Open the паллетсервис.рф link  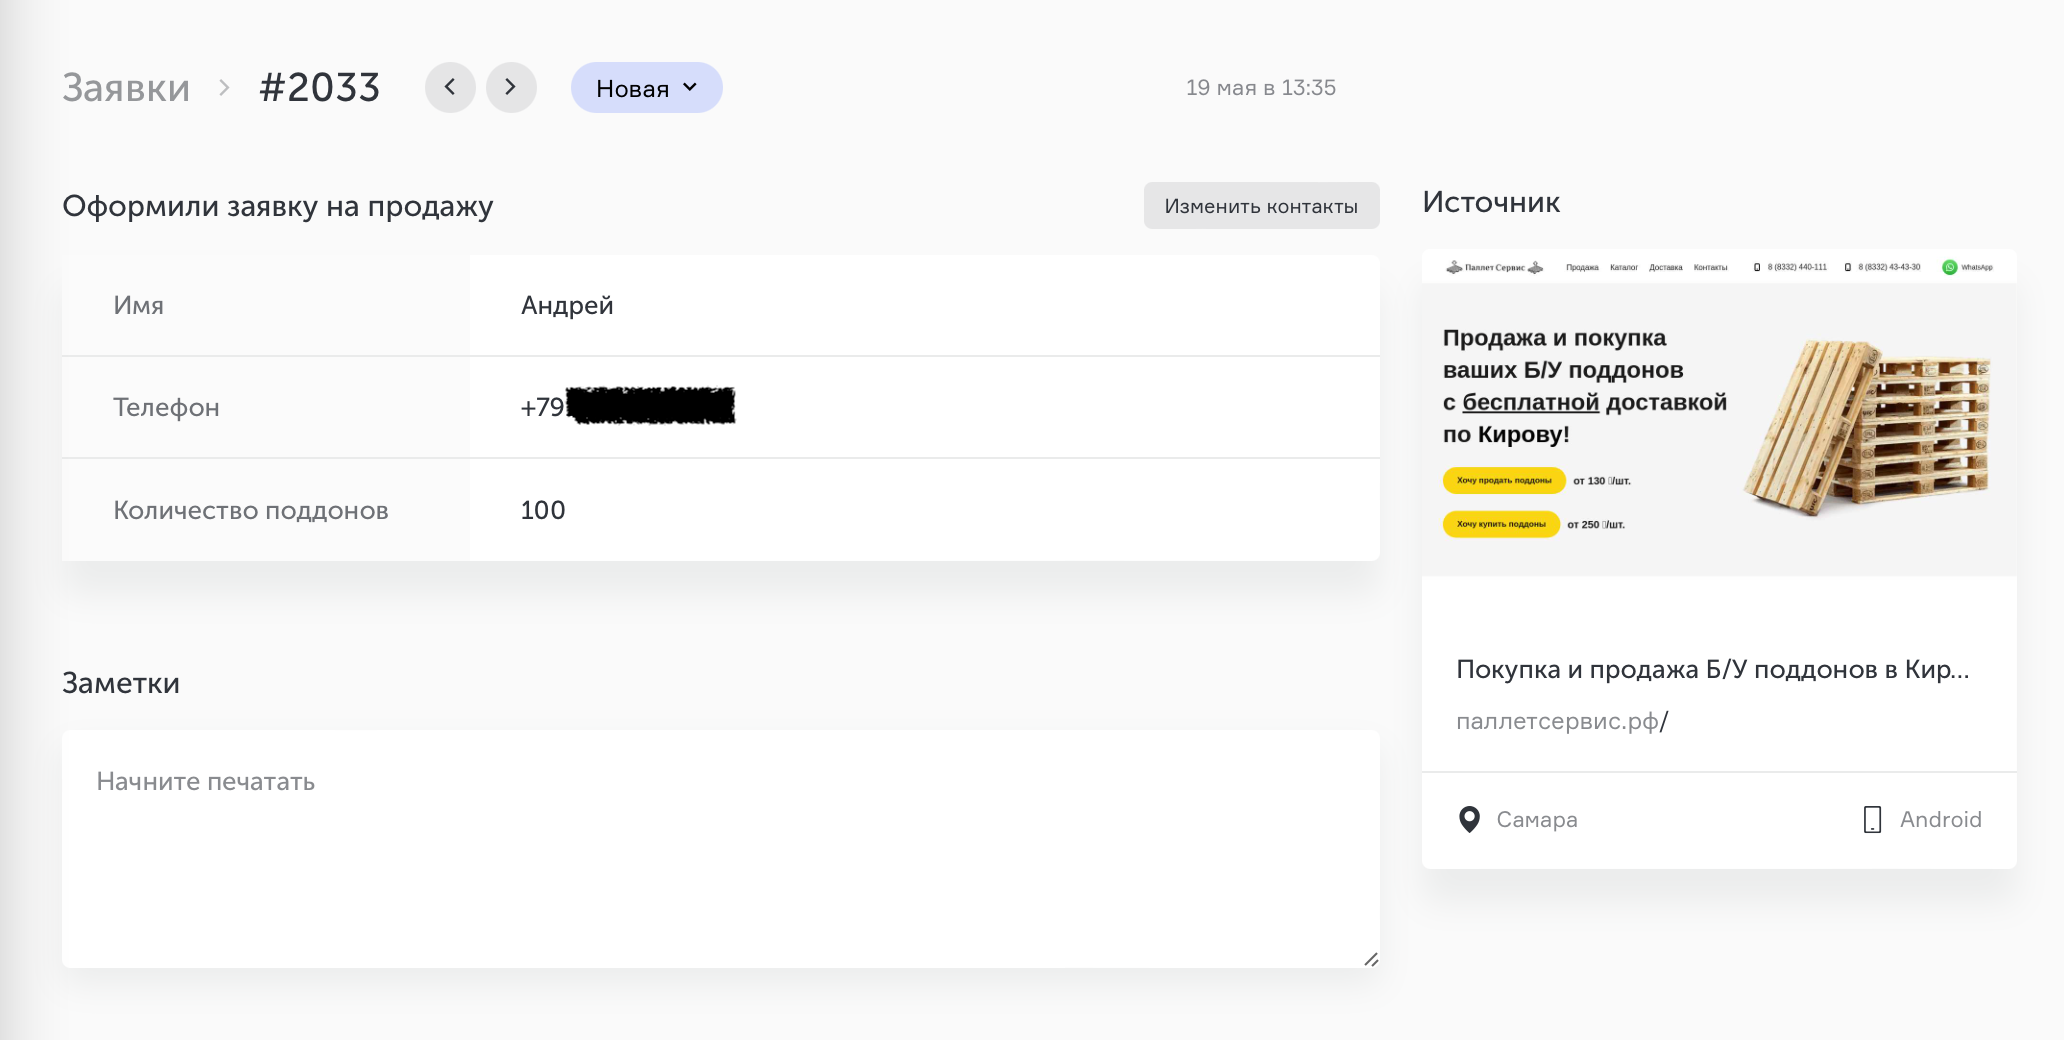[x=1561, y=721]
